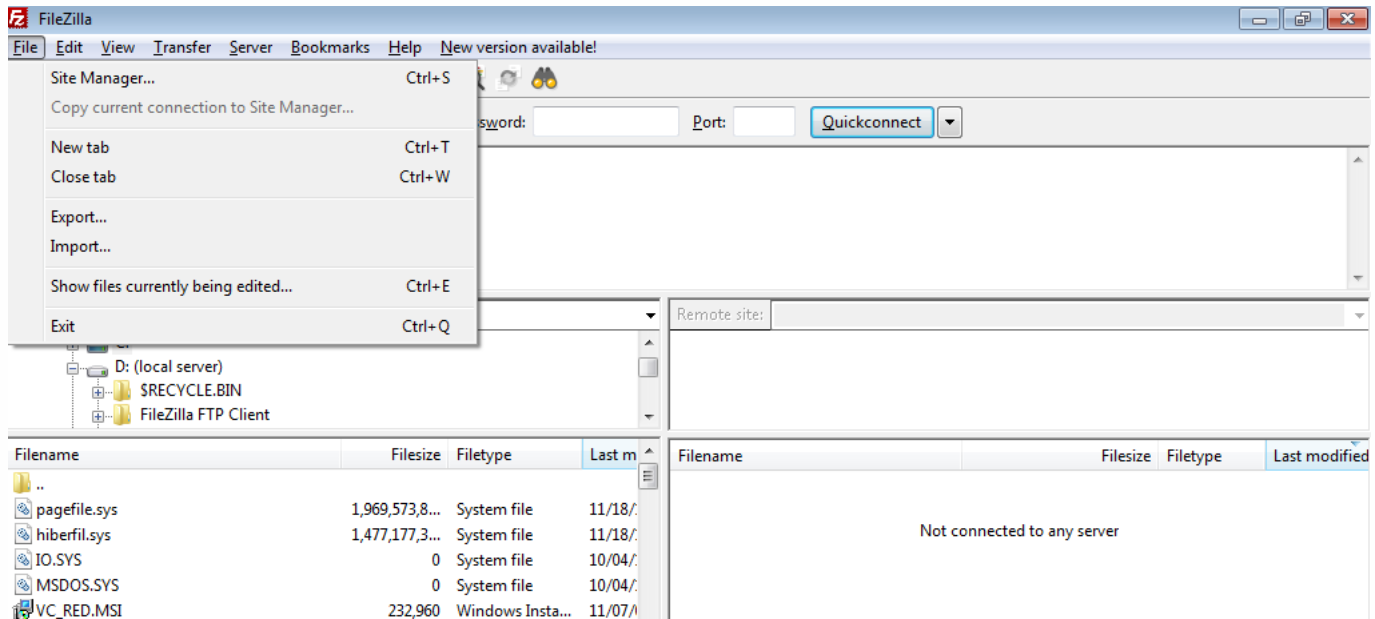Open the View menu
Viewport: 1375px width, 619px height.
pyautogui.click(x=117, y=47)
